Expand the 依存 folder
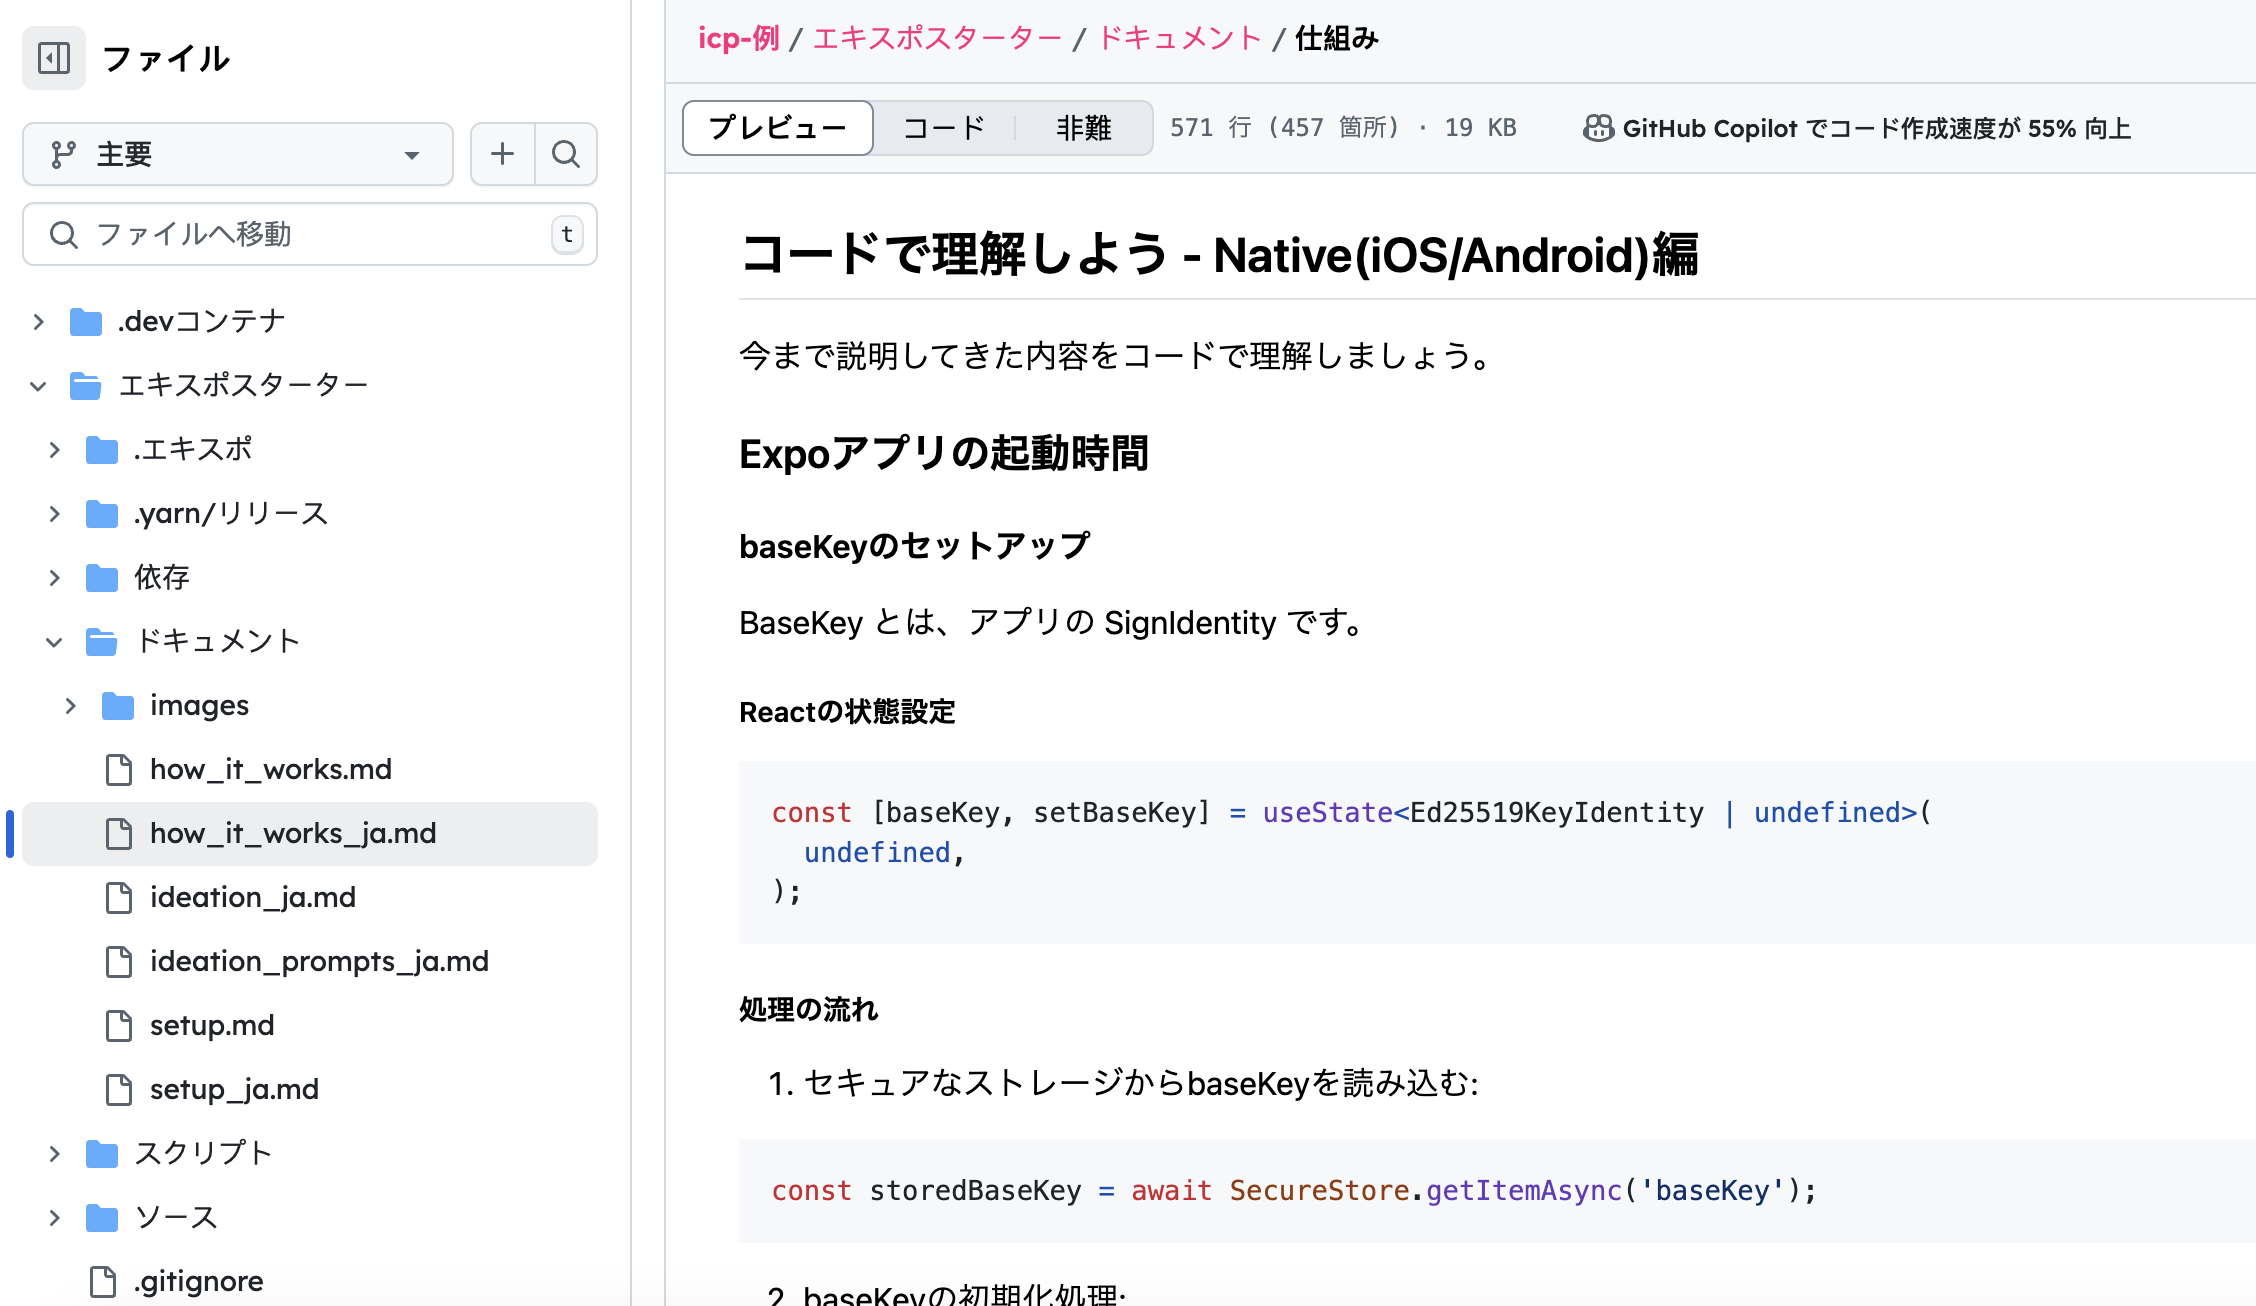Screen dimensions: 2256x1306 click(x=54, y=577)
